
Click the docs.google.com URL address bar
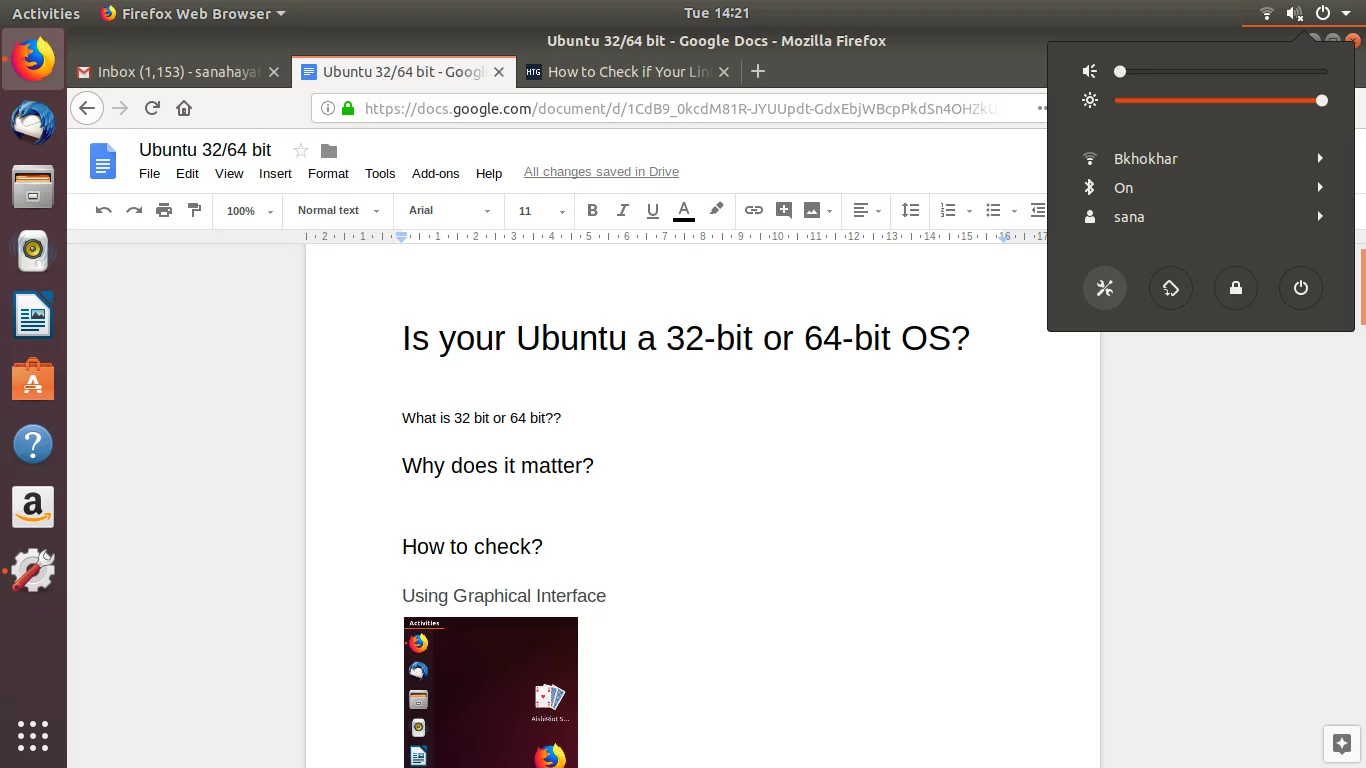pyautogui.click(x=680, y=108)
